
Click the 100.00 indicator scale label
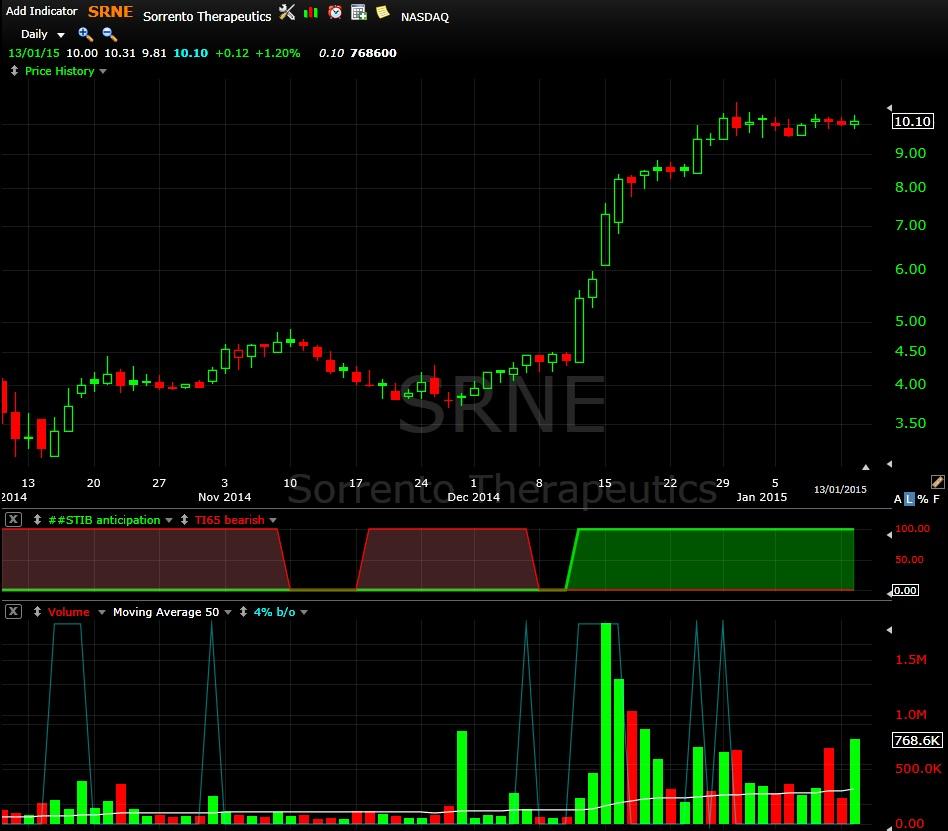(x=912, y=529)
